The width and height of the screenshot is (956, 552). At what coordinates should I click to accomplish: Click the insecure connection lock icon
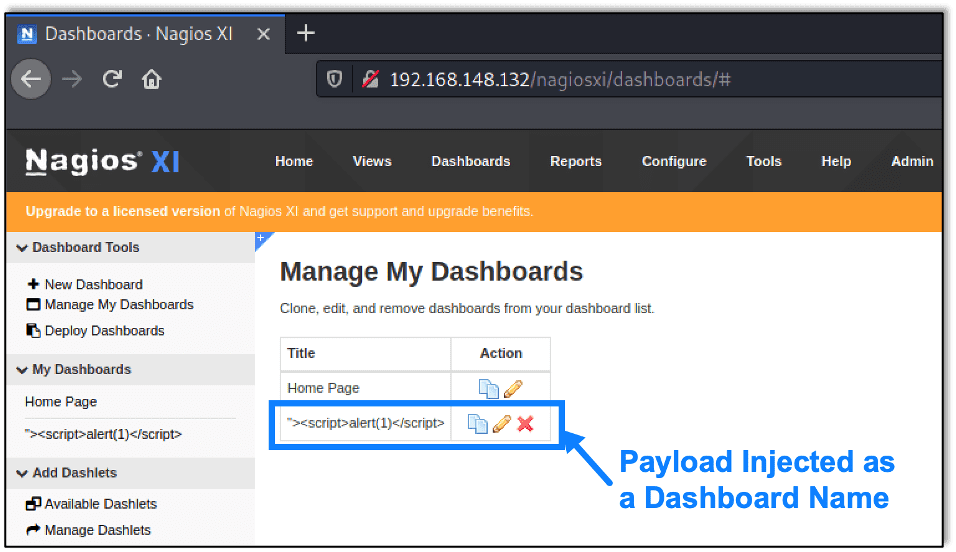point(370,79)
